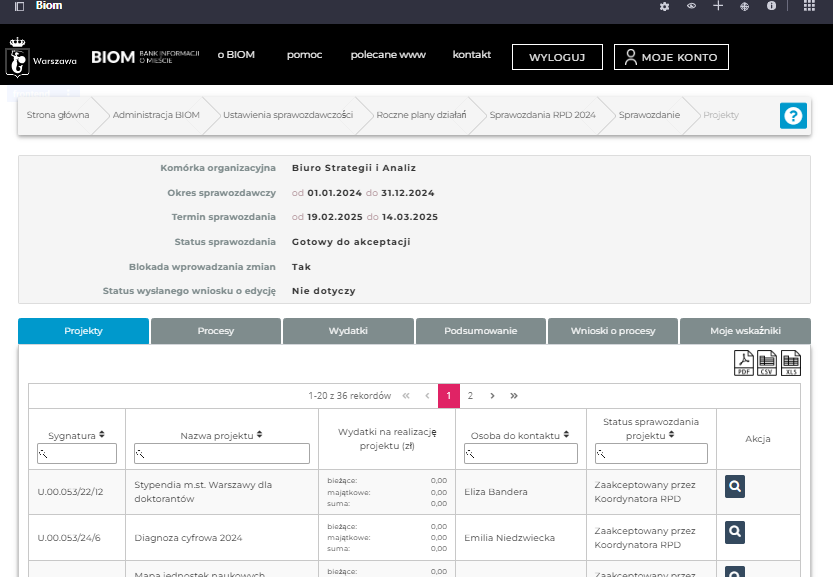This screenshot has height=577, width=833.
Task: Select the Moje wskaźniki tab
Action: 745,331
